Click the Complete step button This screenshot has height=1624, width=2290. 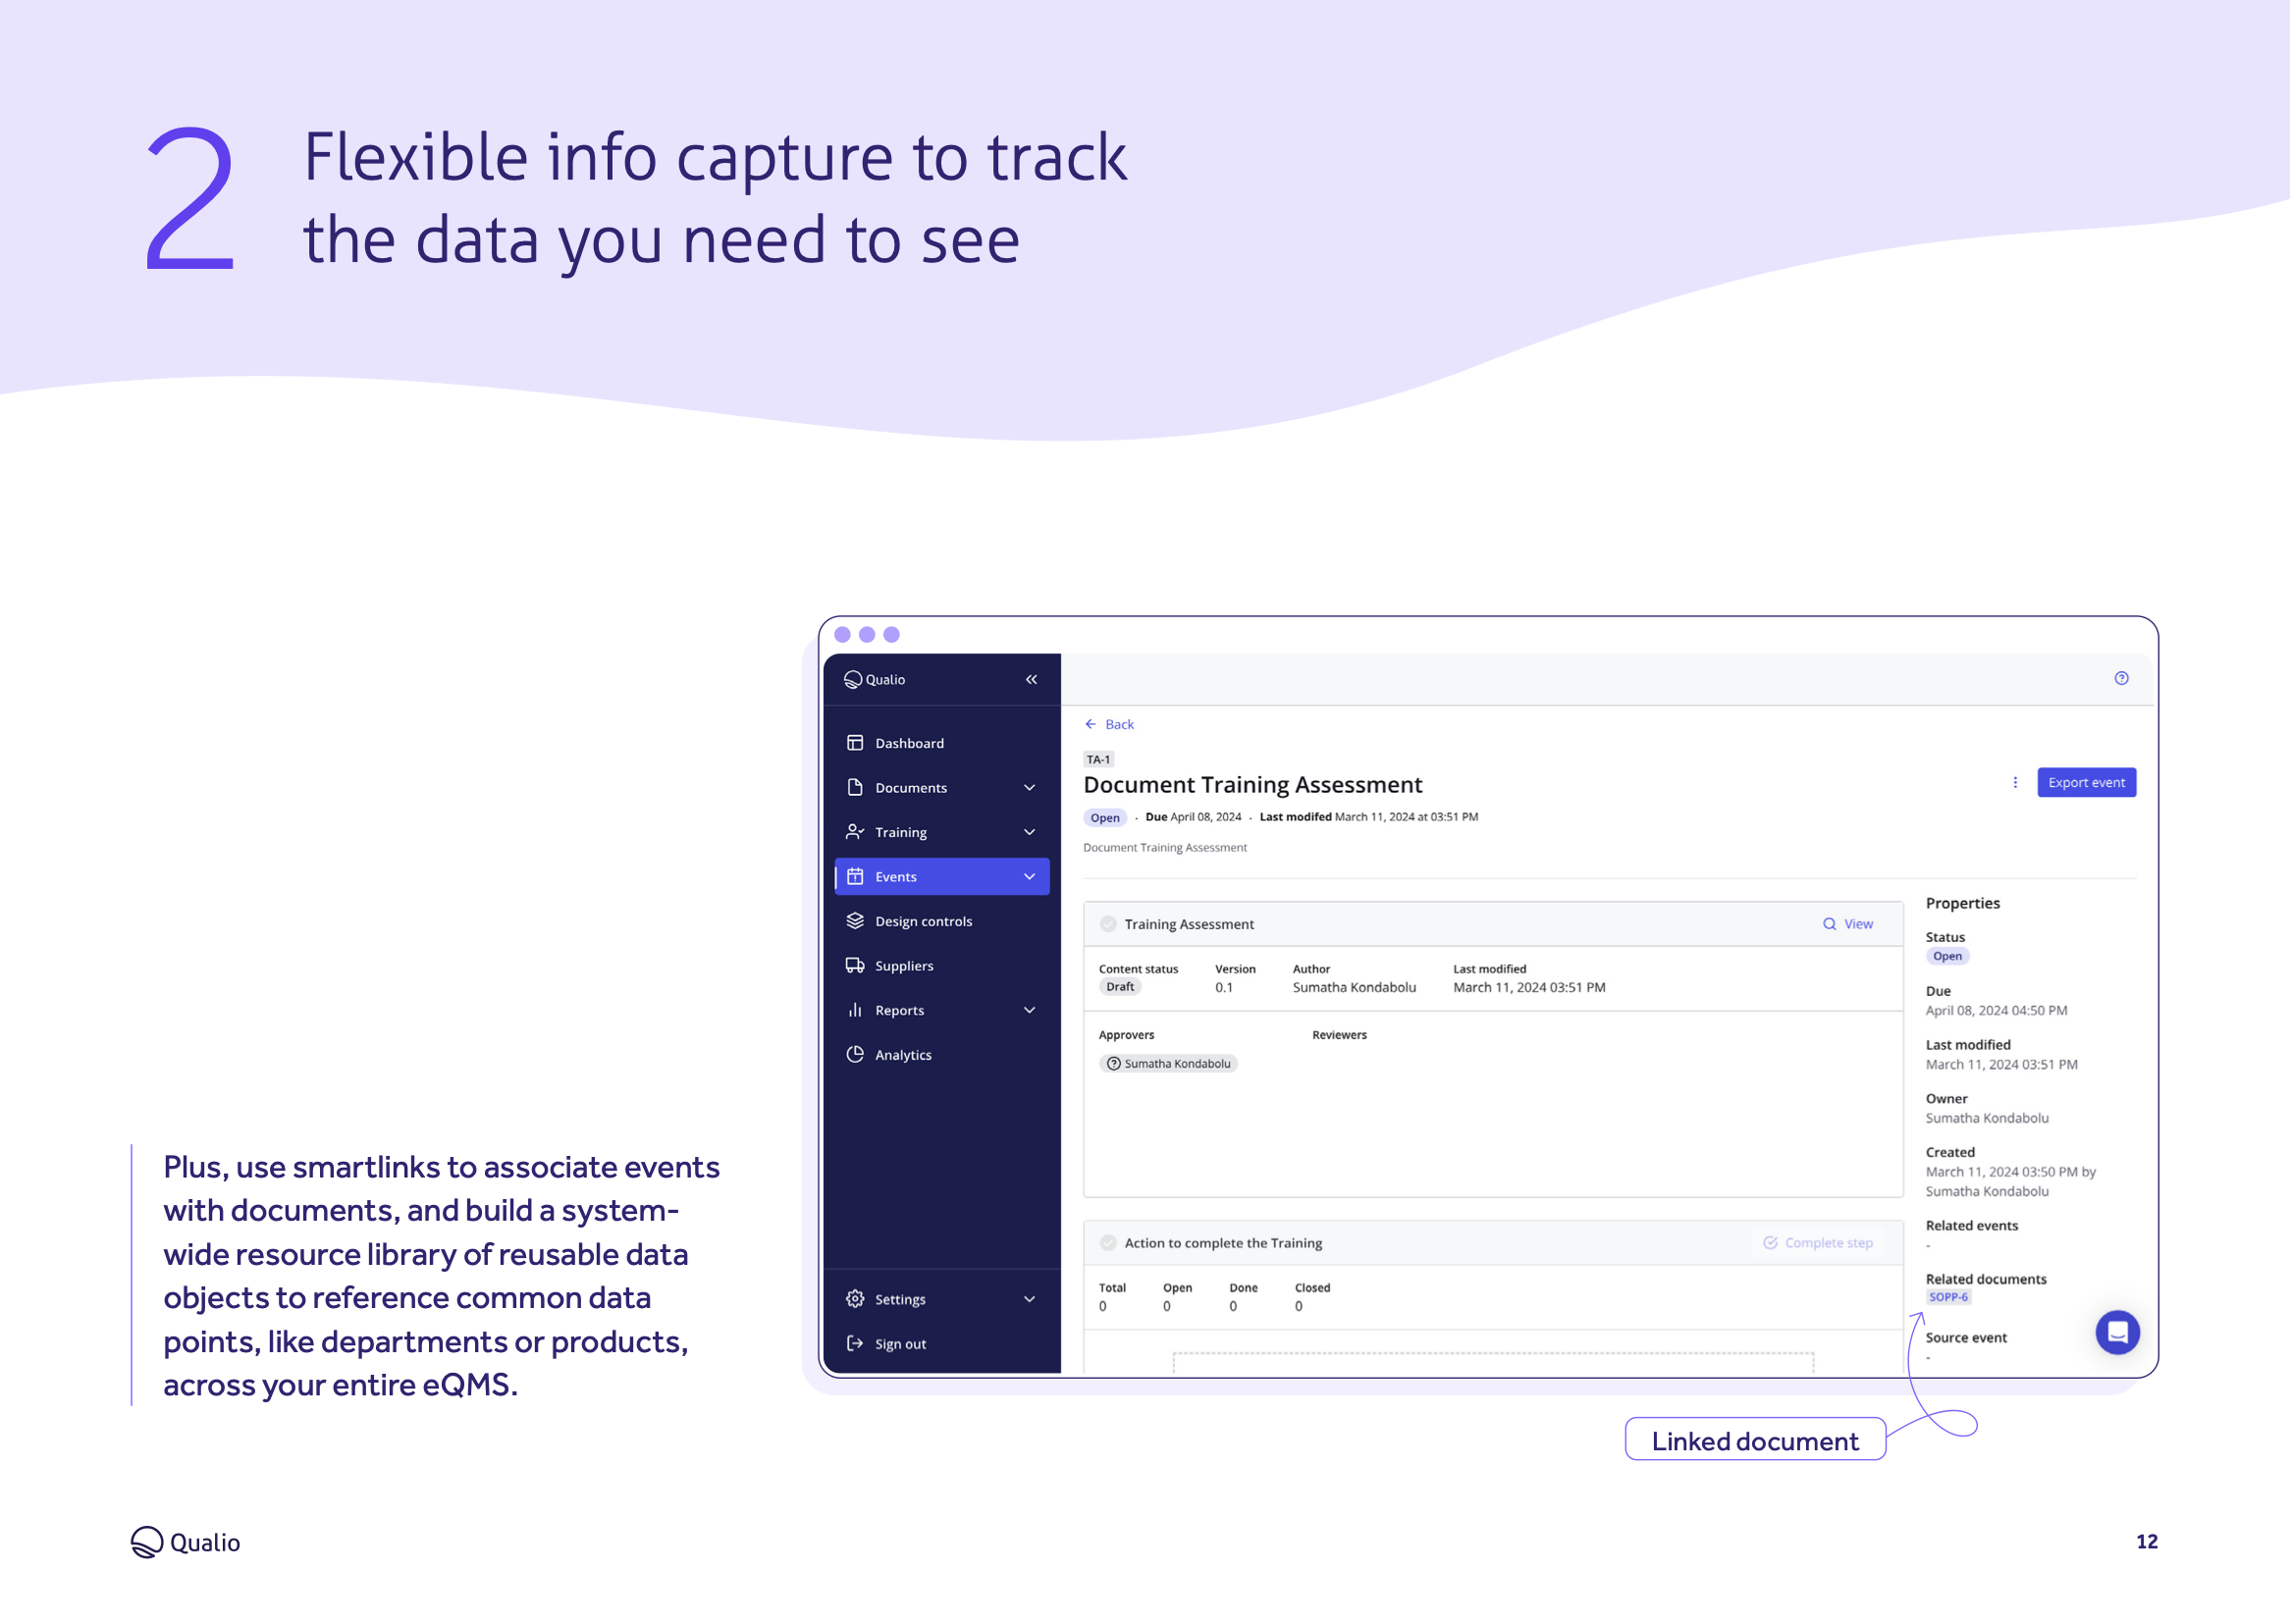(x=1818, y=1243)
